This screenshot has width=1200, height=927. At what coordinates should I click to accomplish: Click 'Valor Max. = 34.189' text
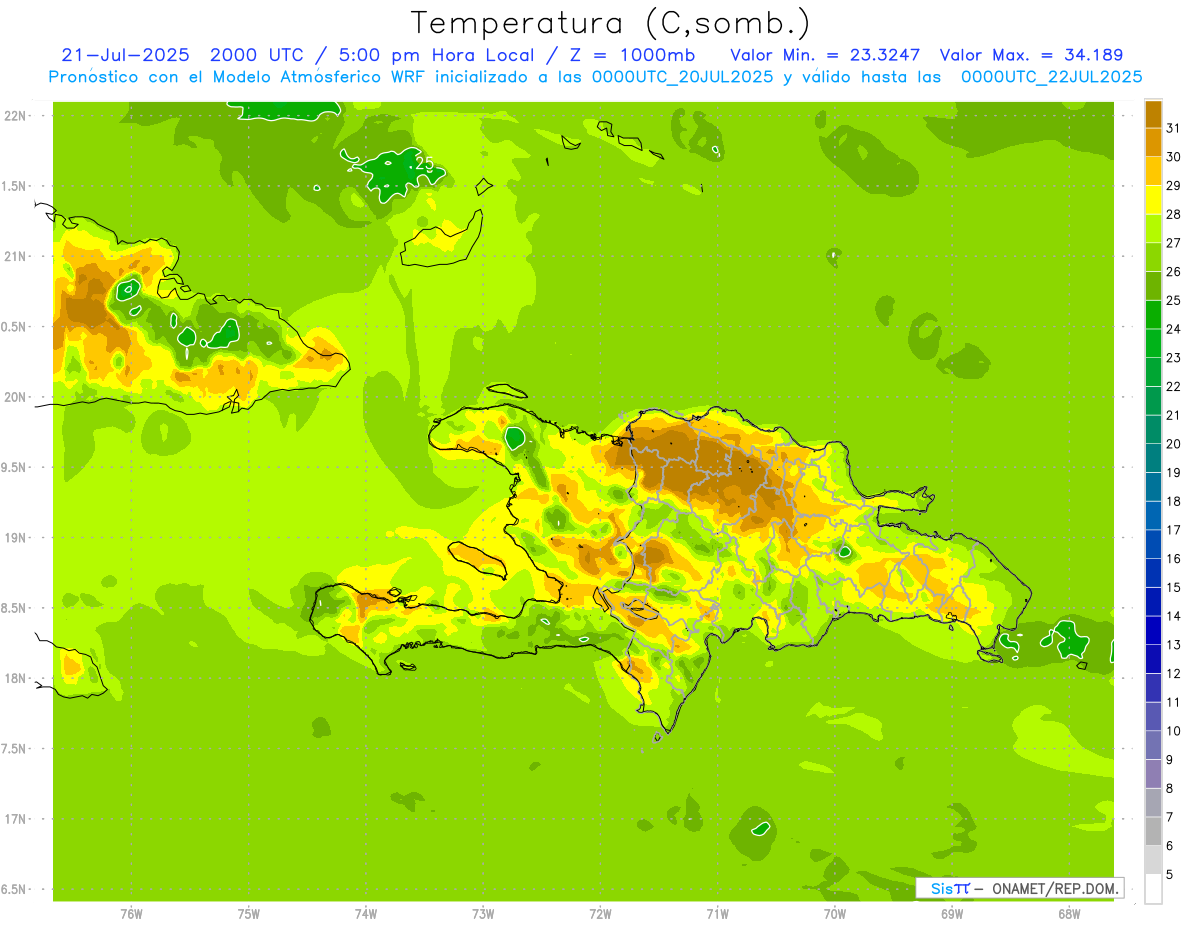click(1032, 55)
